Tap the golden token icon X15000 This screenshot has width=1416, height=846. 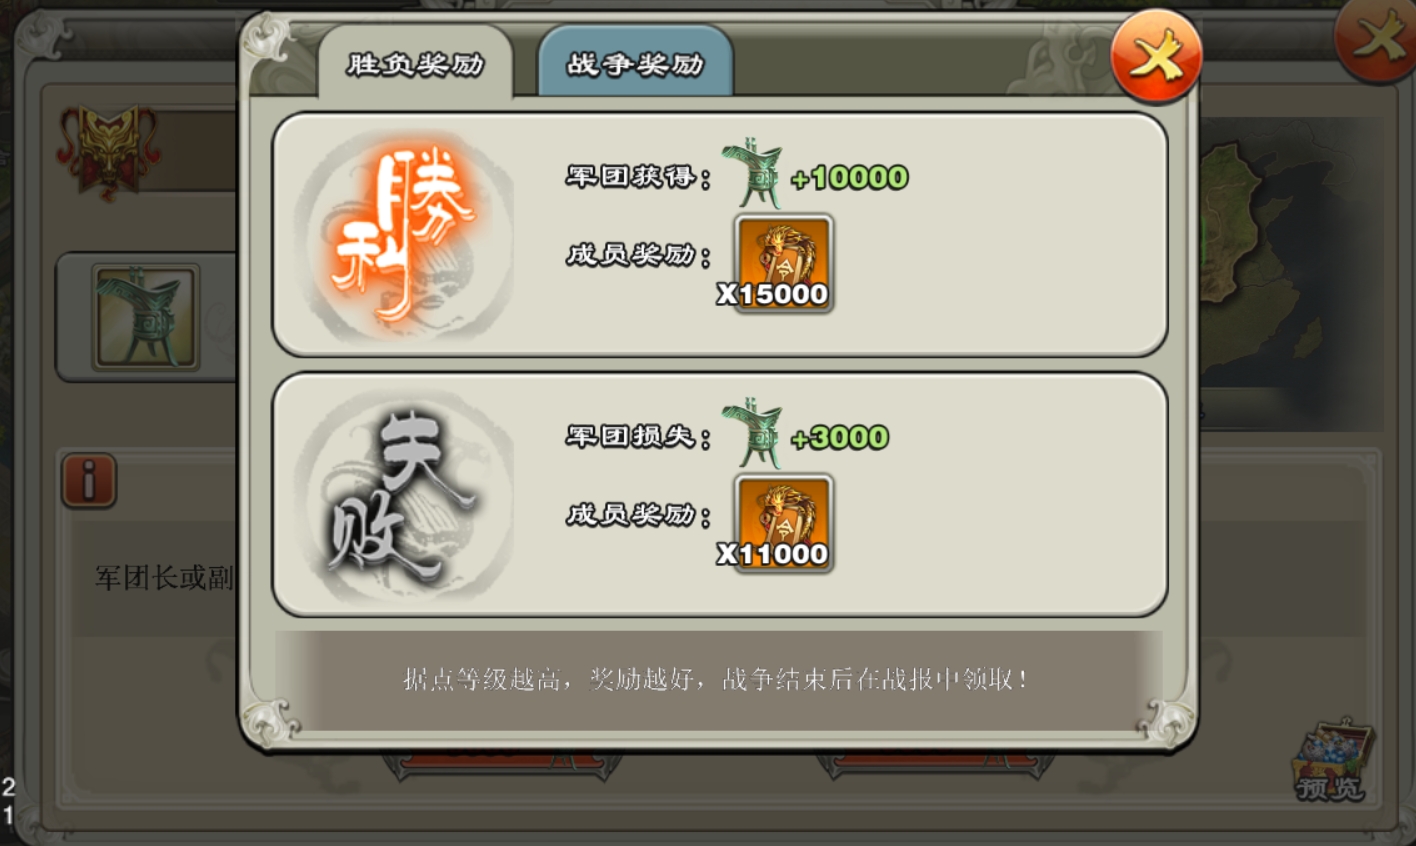pos(784,264)
